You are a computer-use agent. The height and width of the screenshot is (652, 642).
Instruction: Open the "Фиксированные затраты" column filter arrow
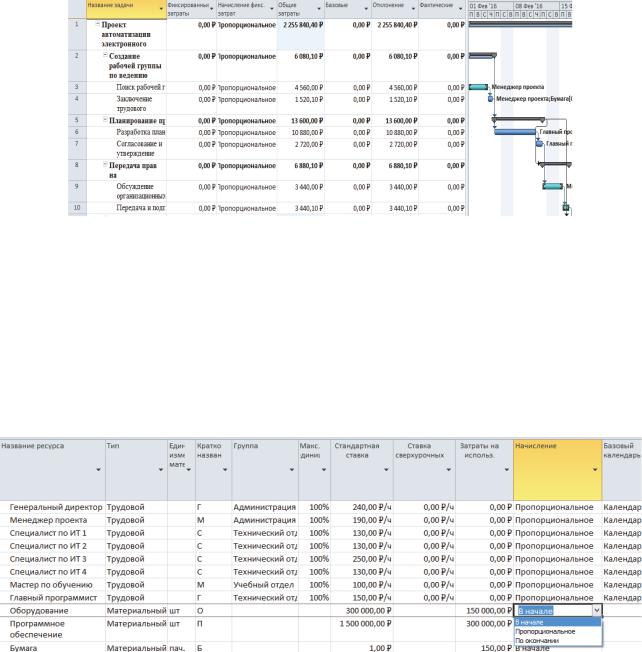212,9
